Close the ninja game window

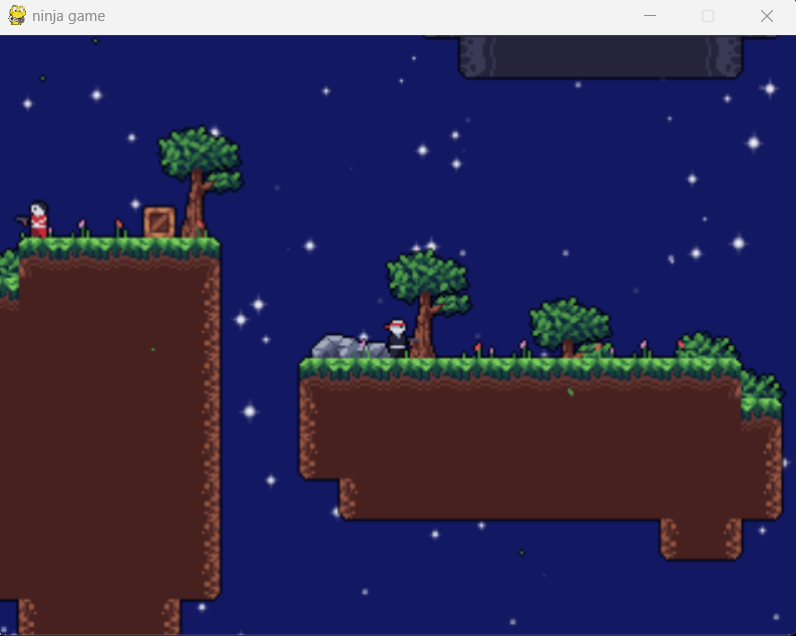(x=767, y=16)
